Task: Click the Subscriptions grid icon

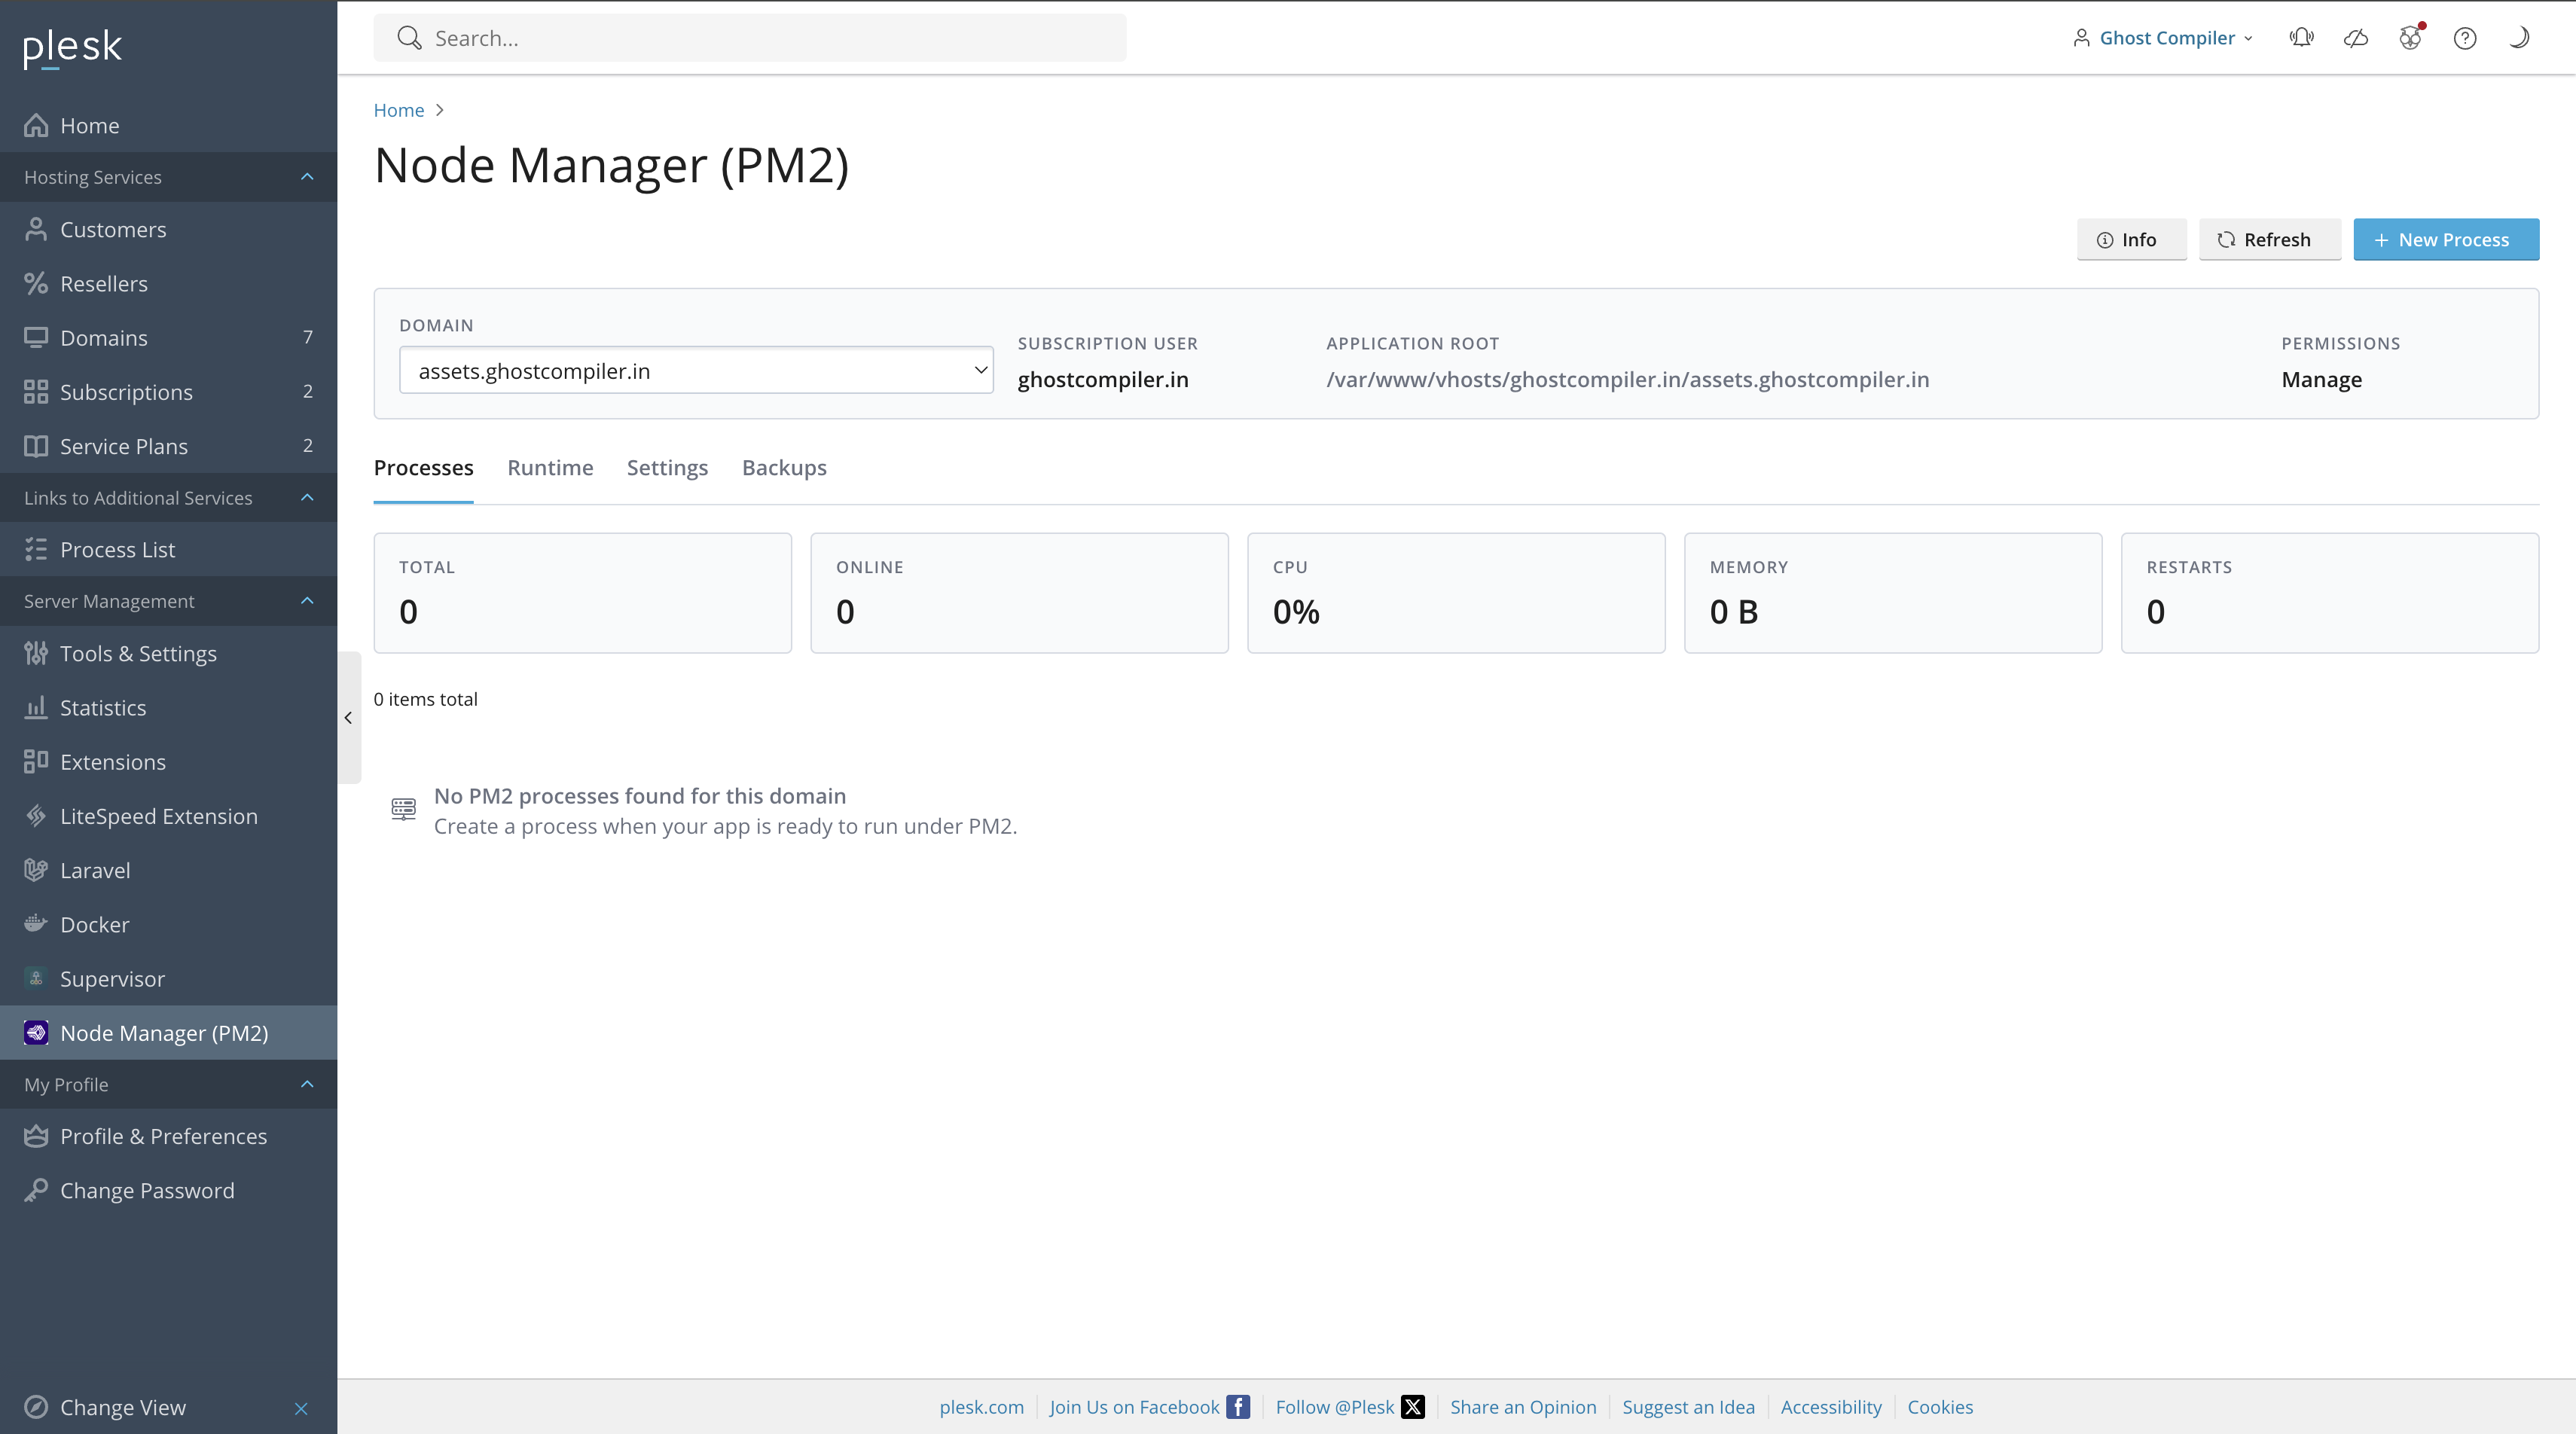Action: pyautogui.click(x=36, y=392)
